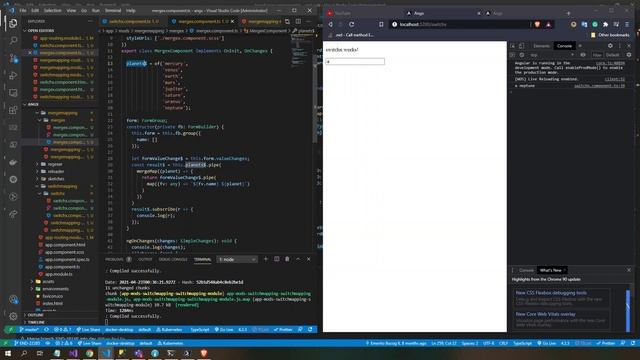Open the VS Code Accounts icon
The height and width of the screenshot is (360, 640).
click(13, 300)
